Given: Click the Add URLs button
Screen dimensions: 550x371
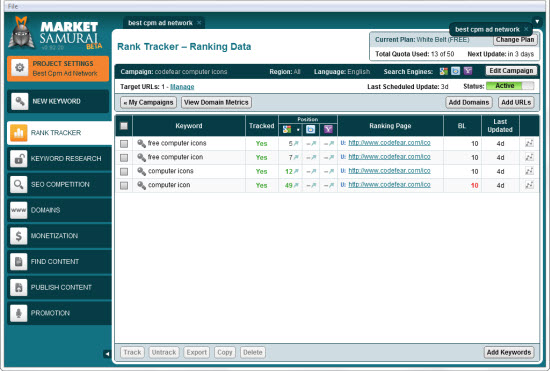Looking at the screenshot, I should click(x=516, y=102).
